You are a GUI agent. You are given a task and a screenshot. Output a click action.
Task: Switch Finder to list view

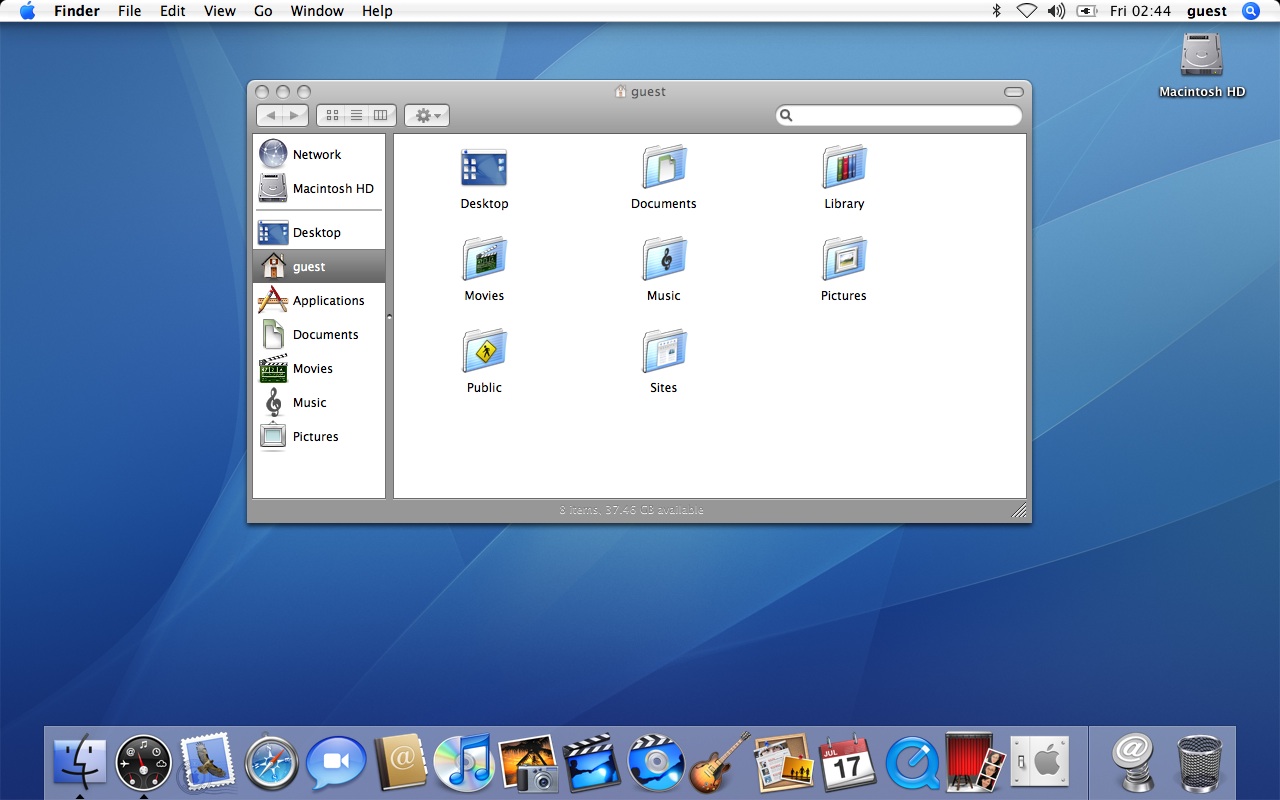point(356,116)
